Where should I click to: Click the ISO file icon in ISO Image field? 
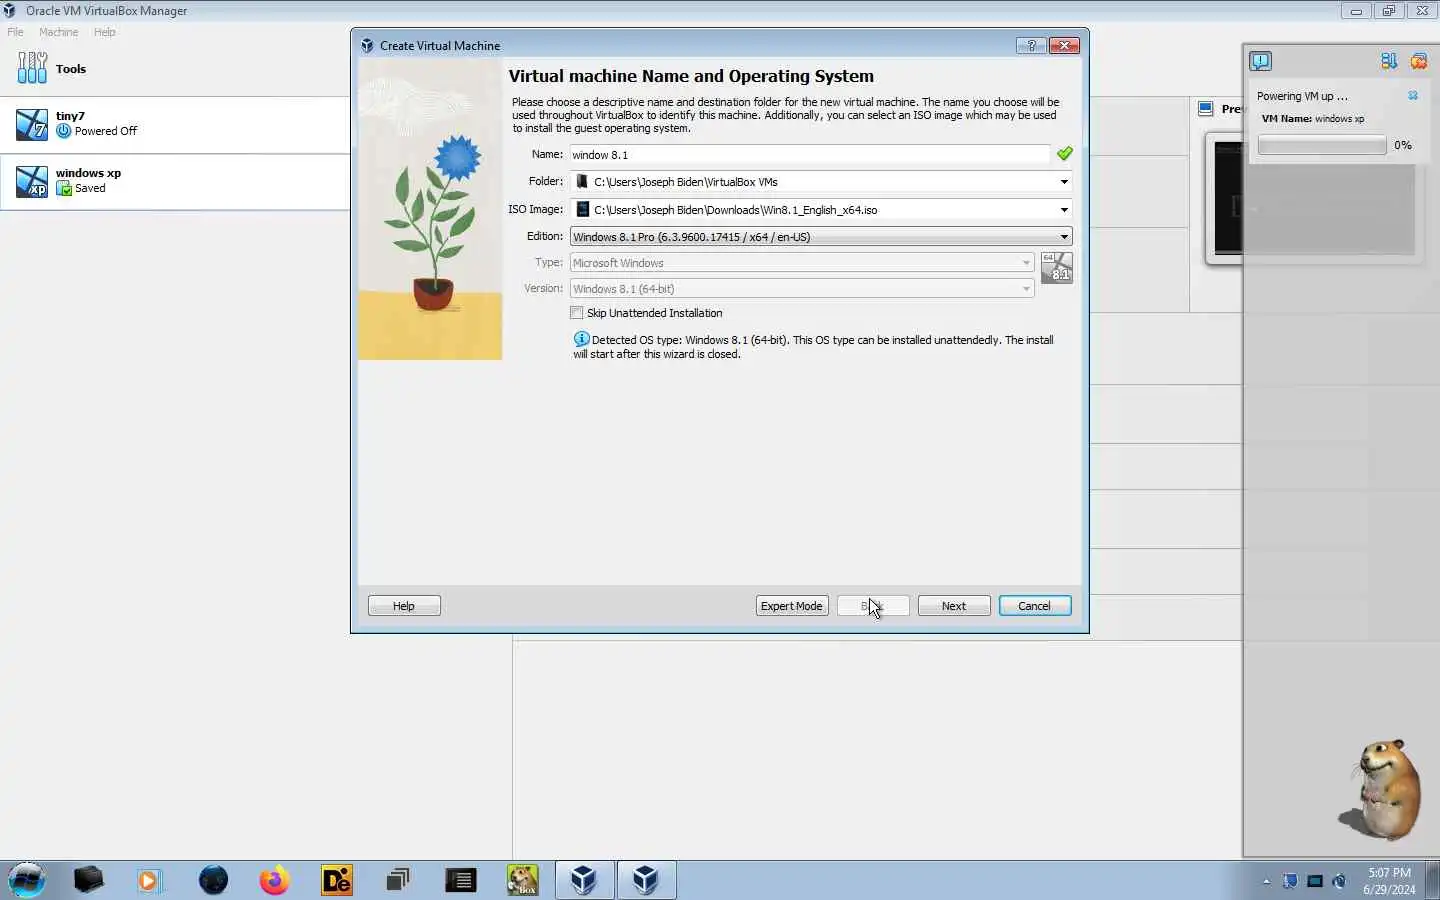(582, 210)
